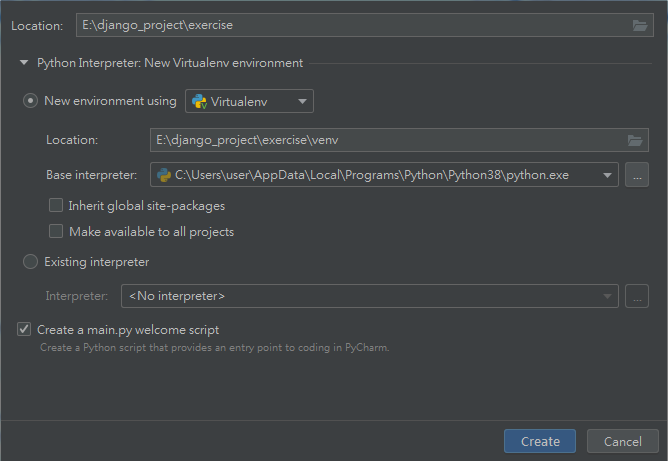
Task: Click the Python icon in Base interpreter field
Action: [x=163, y=175]
